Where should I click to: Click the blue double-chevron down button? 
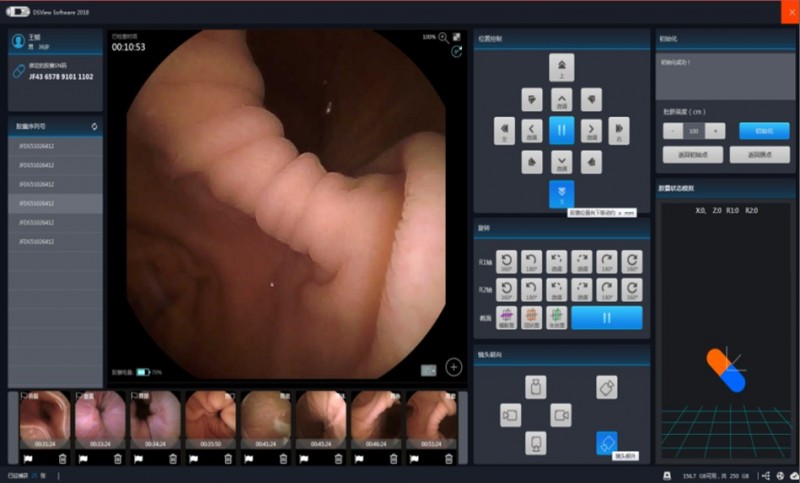[x=561, y=194]
